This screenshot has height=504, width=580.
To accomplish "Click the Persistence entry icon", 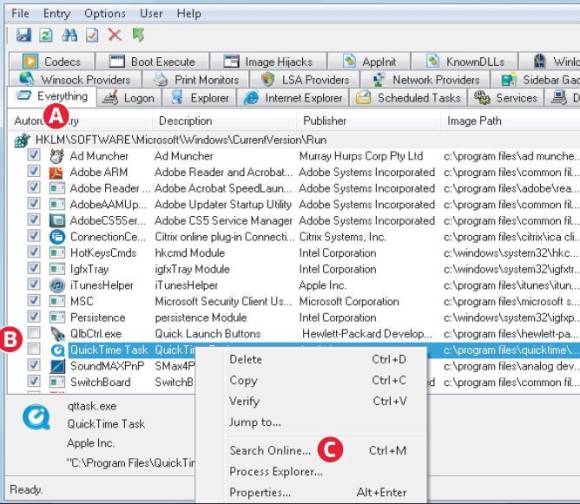I will pos(57,318).
